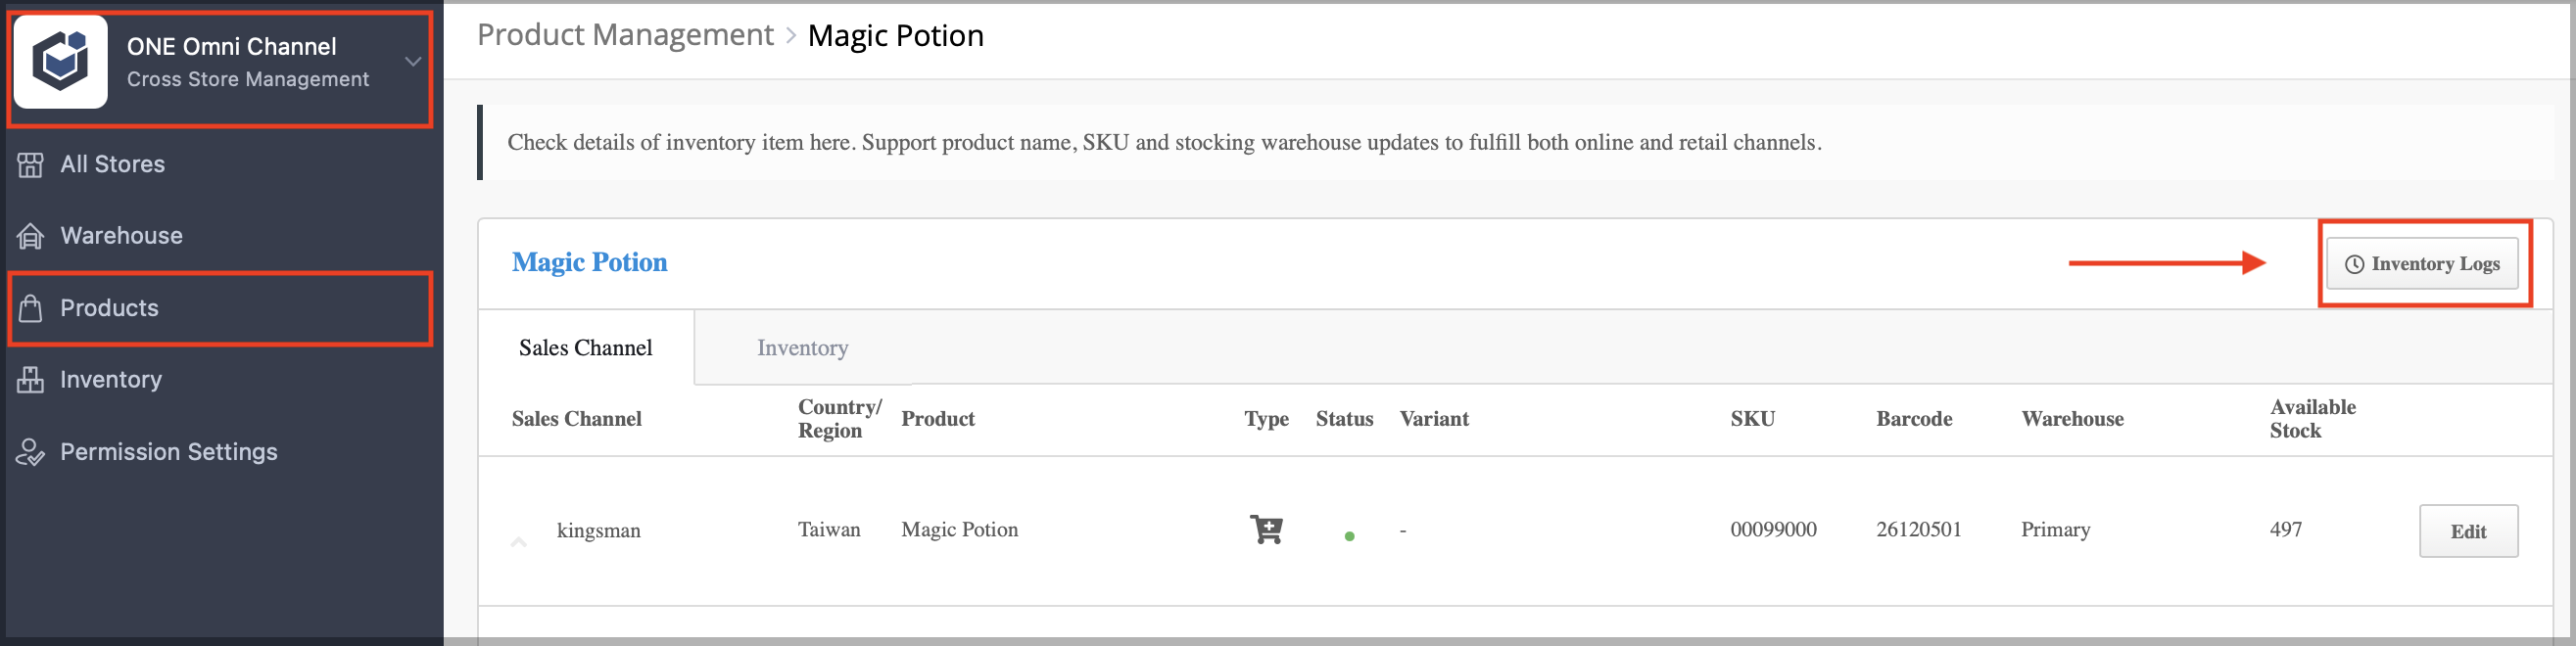The image size is (2576, 646).
Task: Click the green status dot for kingsman
Action: (1349, 536)
